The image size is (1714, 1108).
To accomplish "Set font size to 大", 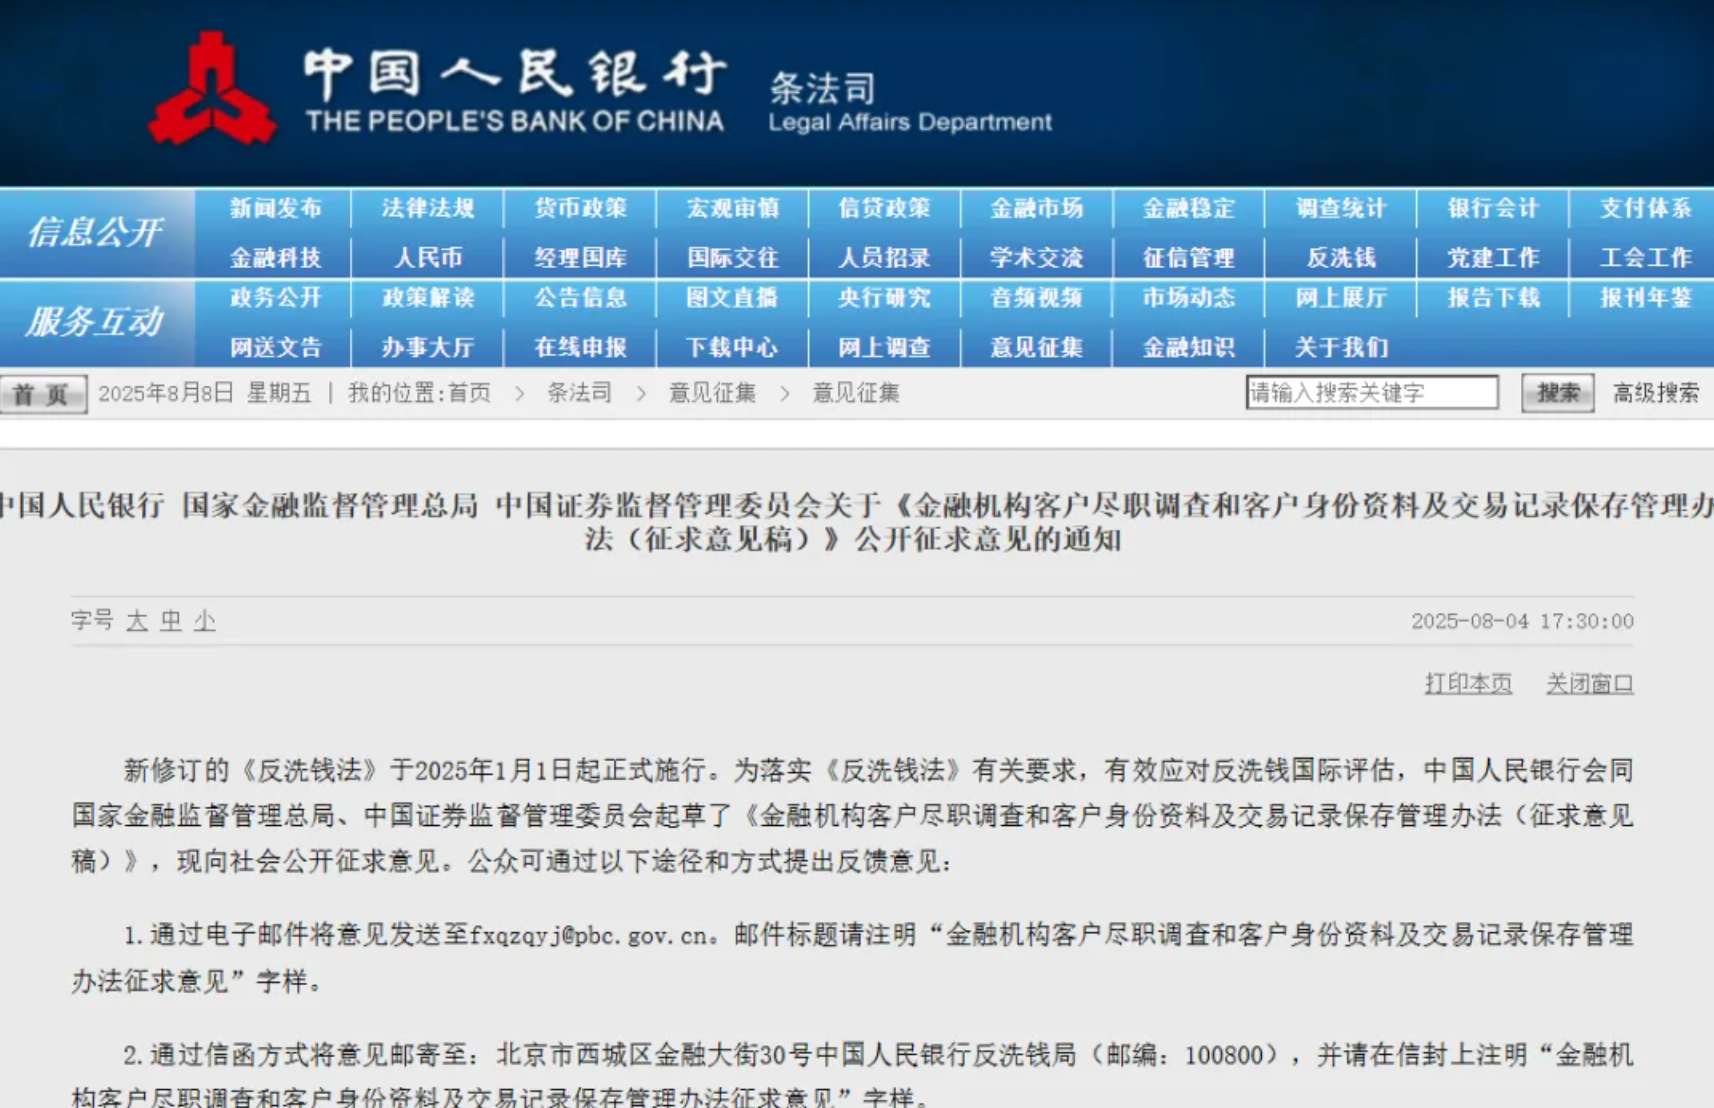I will [x=137, y=621].
